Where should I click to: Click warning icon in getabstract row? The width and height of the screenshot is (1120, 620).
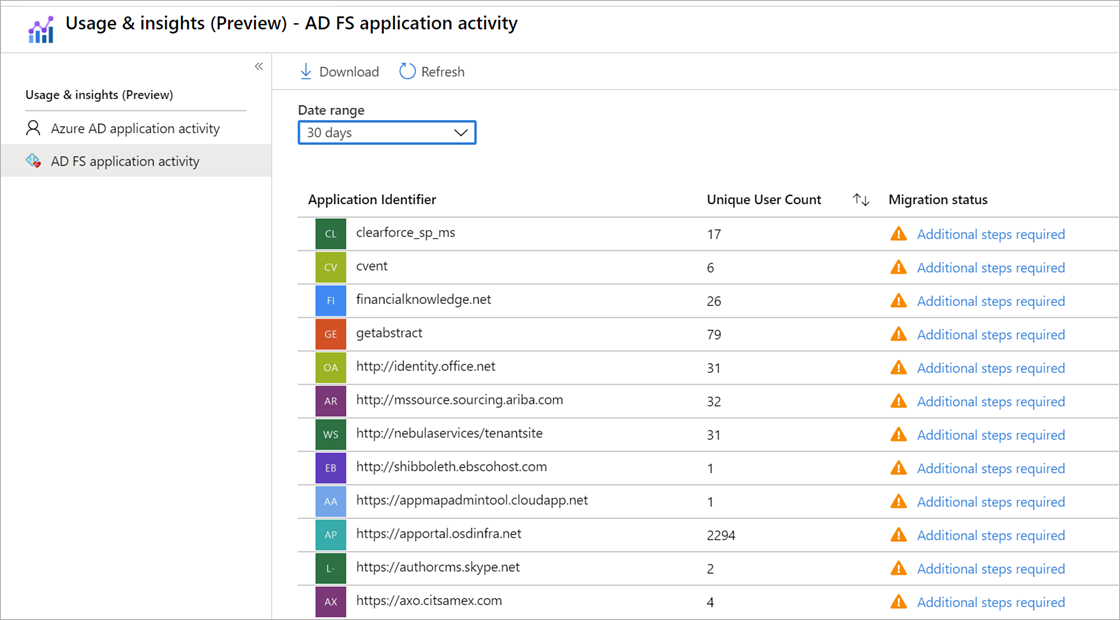(899, 334)
